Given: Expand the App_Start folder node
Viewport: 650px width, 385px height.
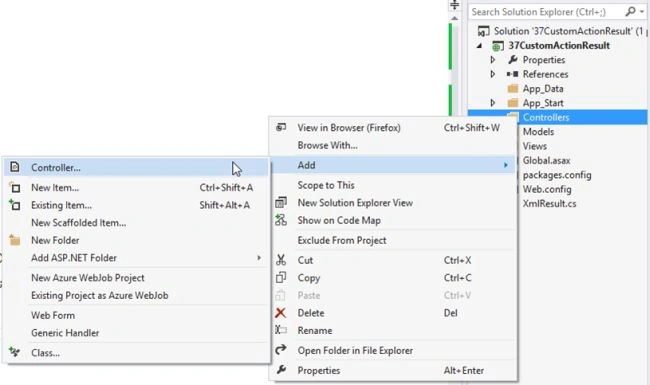Looking at the screenshot, I should coord(492,103).
